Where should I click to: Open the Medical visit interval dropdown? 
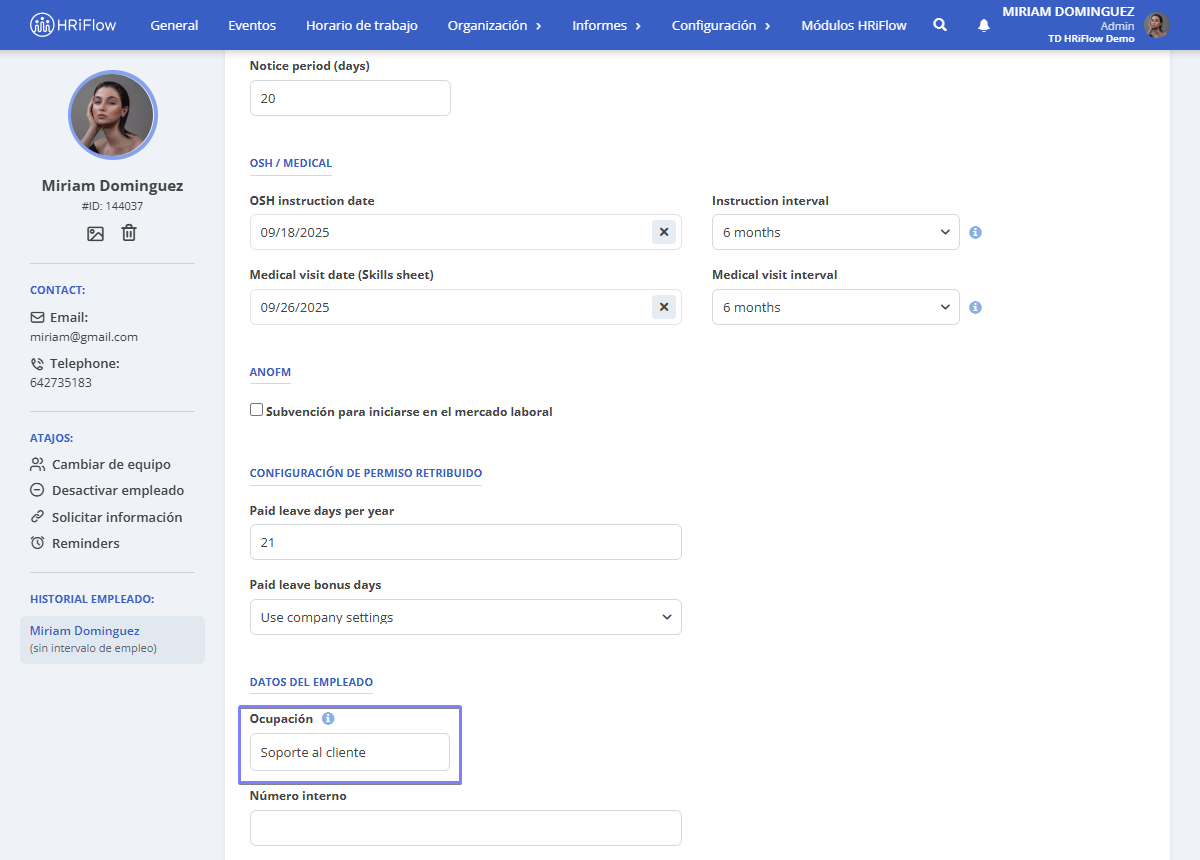pos(836,307)
